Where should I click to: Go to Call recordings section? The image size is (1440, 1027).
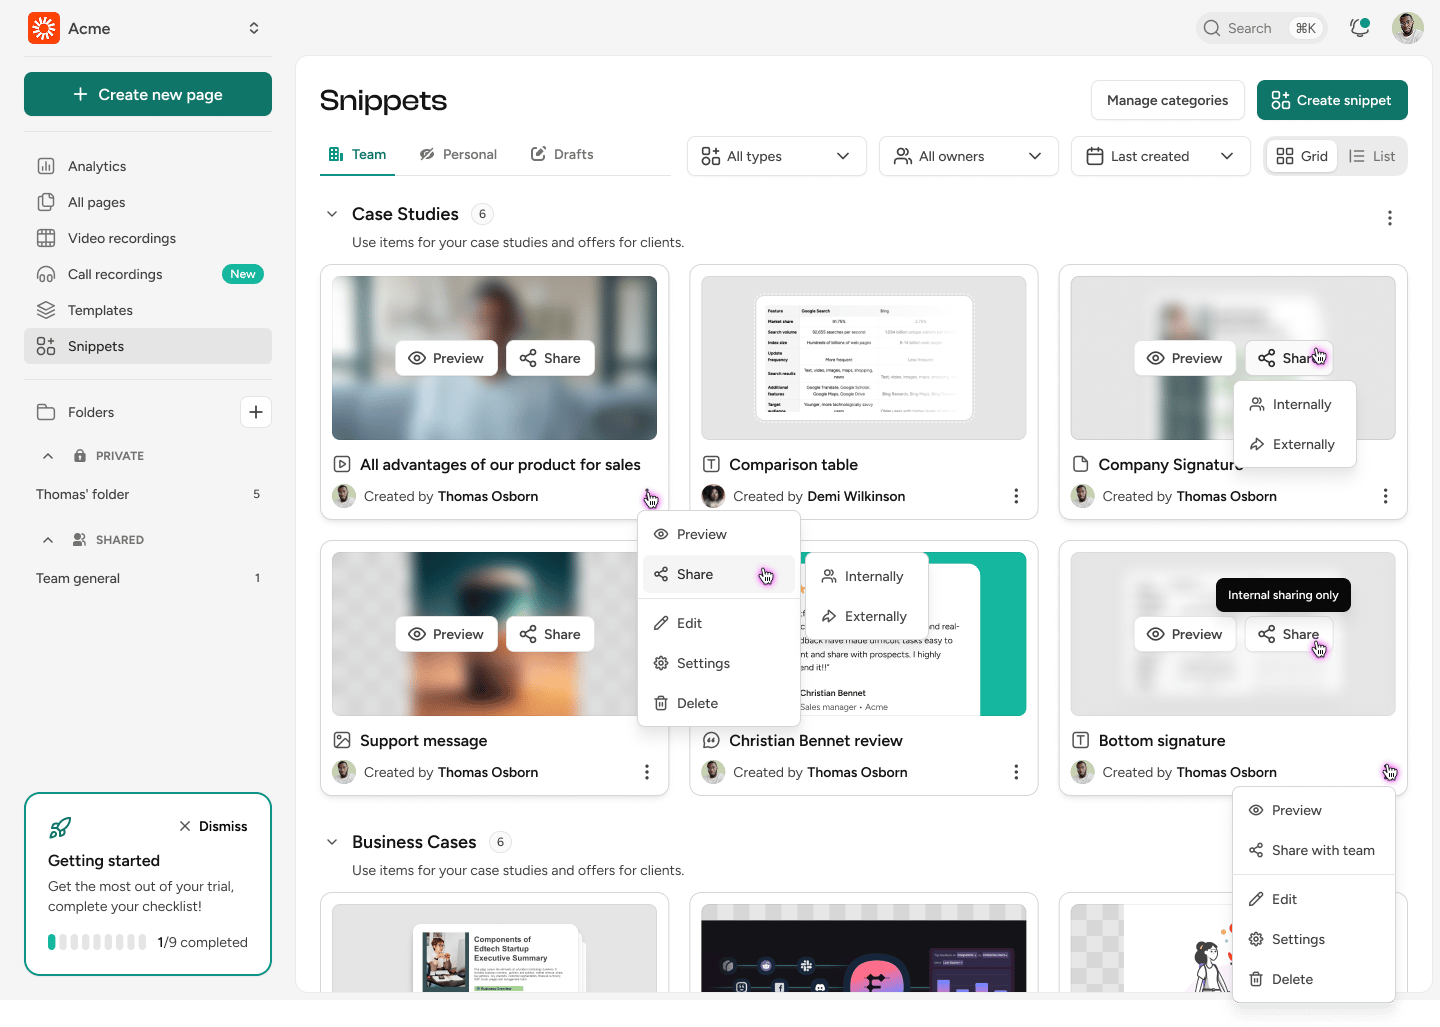(115, 274)
